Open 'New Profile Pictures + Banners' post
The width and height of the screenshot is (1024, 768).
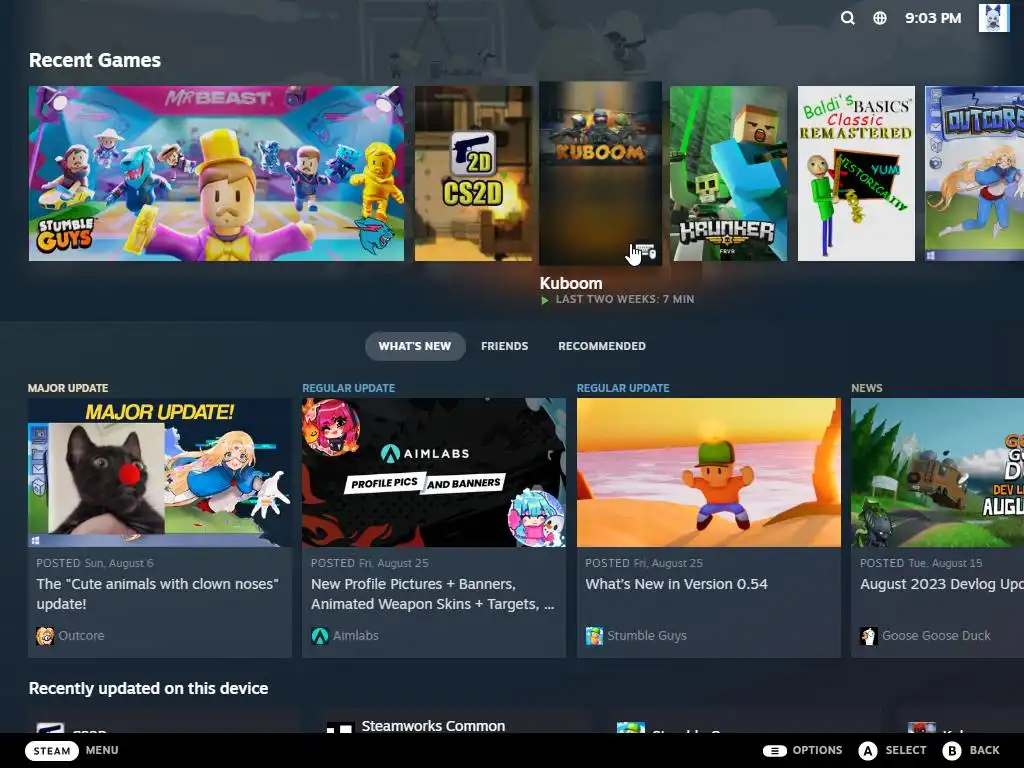(432, 594)
